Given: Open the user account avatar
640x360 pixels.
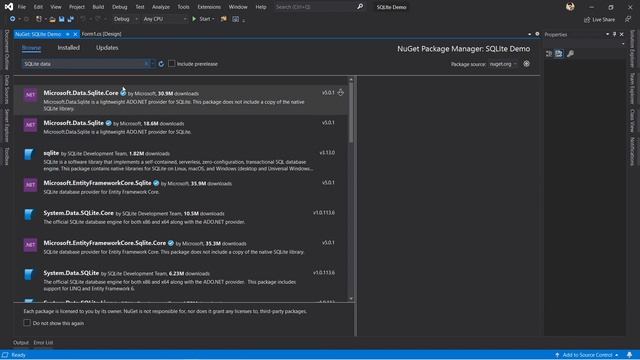Looking at the screenshot, I should [570, 7].
